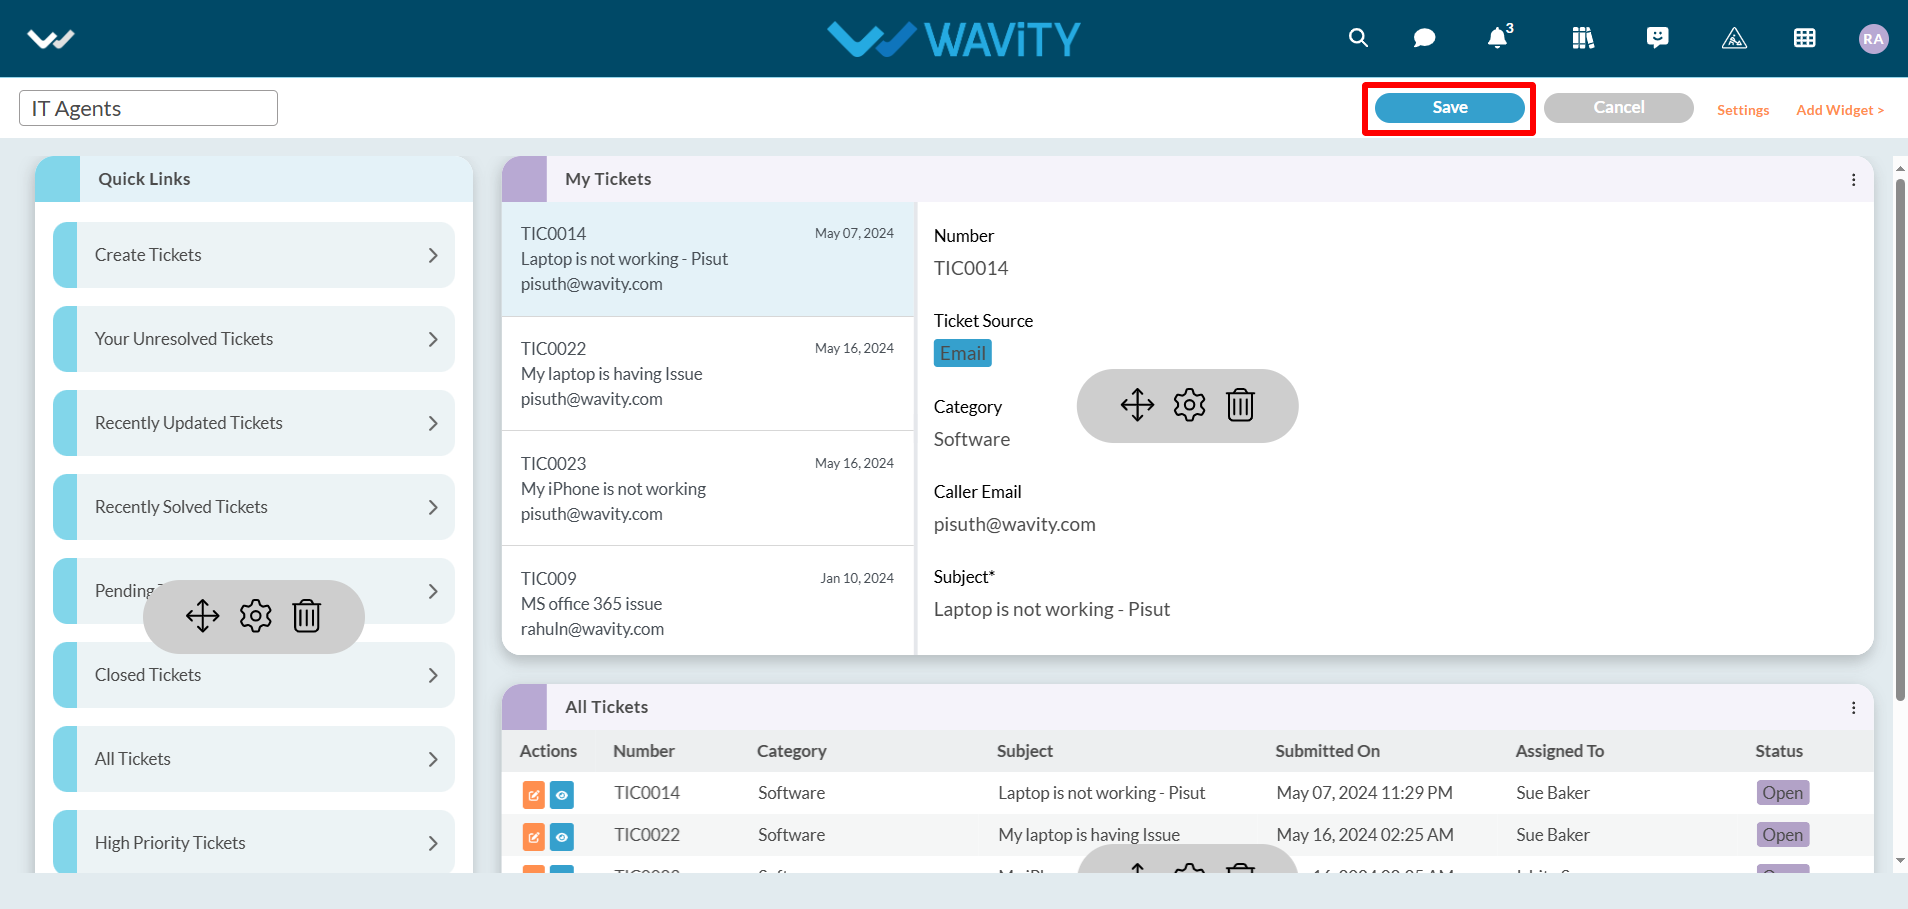The height and width of the screenshot is (909, 1908).
Task: Expand Your Unresolved Tickets chevron
Action: pos(433,339)
